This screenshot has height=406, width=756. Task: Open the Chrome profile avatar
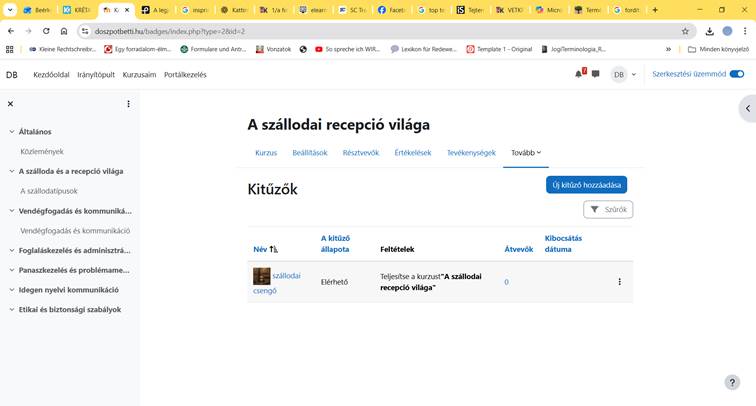[x=727, y=31]
